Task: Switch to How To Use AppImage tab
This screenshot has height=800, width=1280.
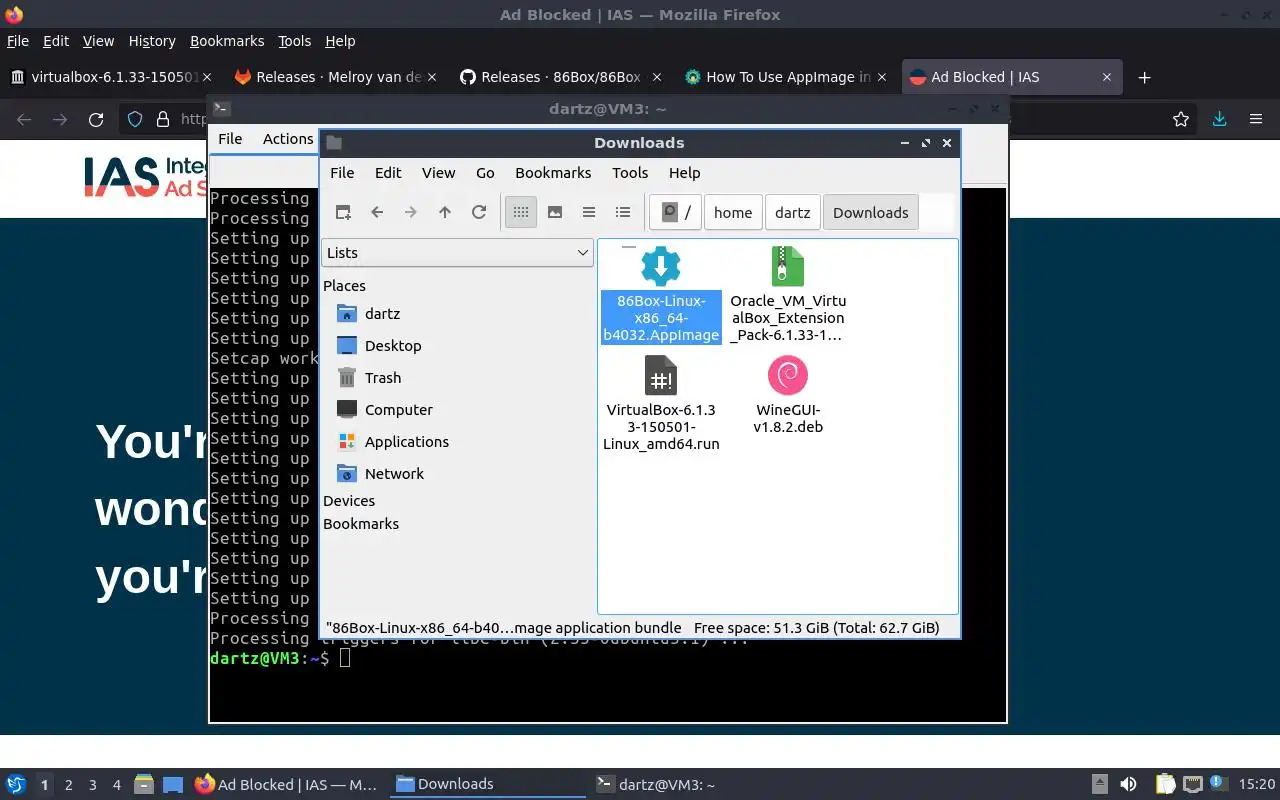Action: coord(787,77)
